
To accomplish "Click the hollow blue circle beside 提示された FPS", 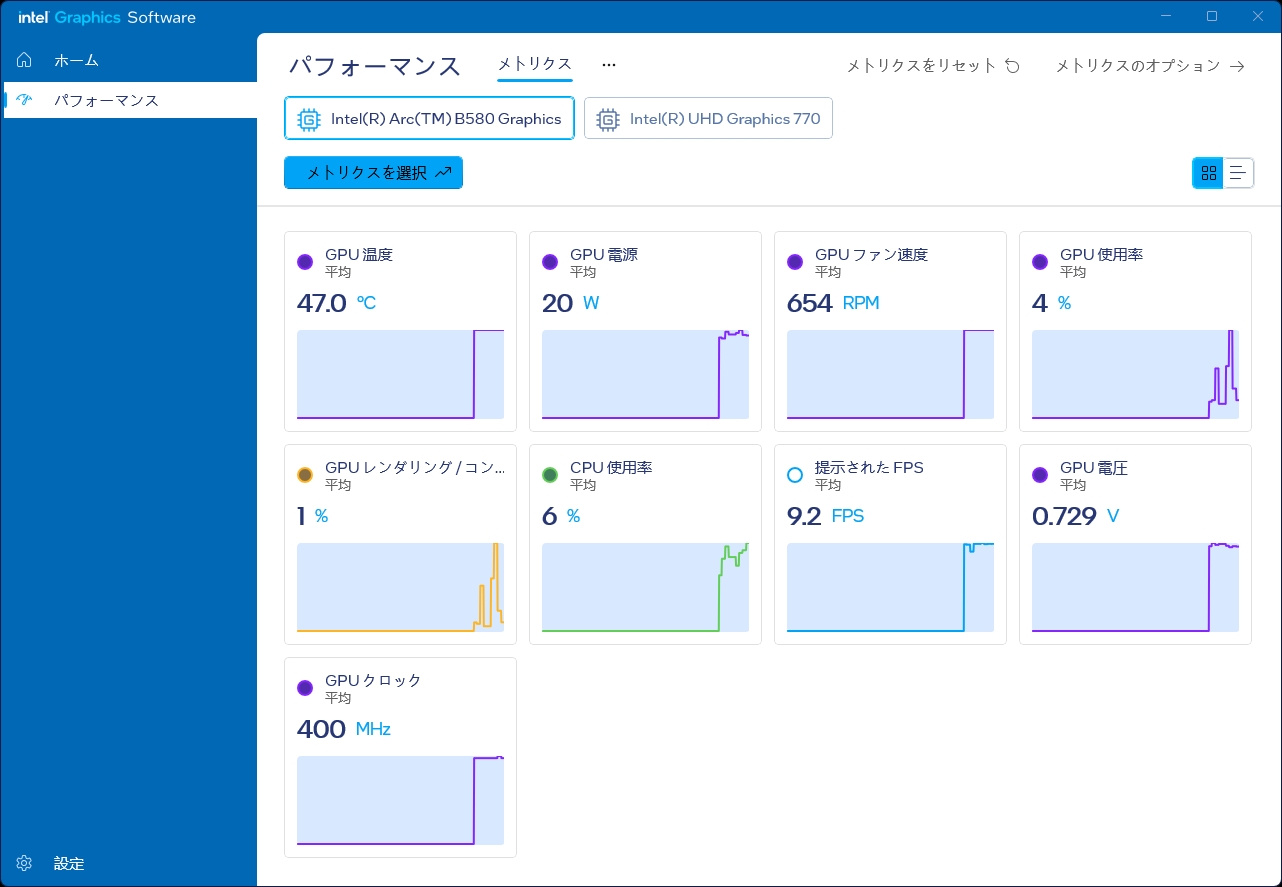I will 795,475.
